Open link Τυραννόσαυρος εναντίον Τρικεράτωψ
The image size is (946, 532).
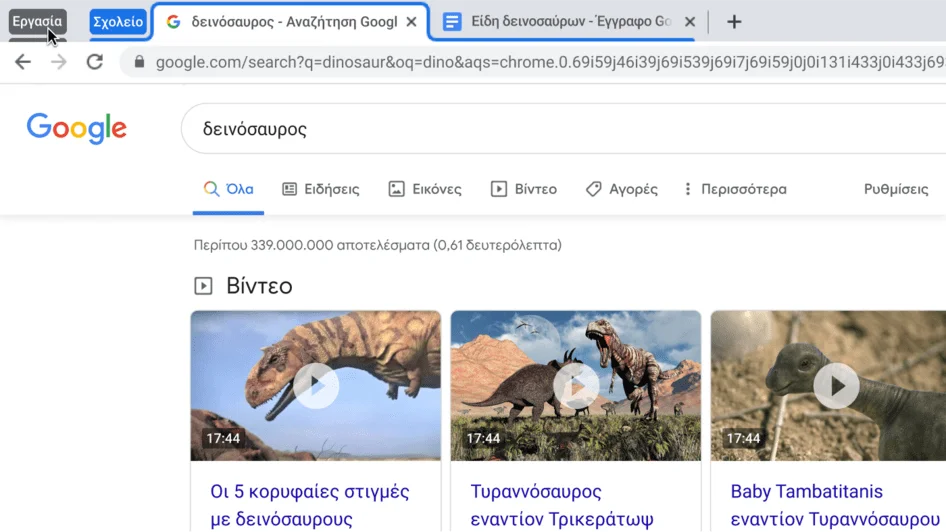coord(562,505)
